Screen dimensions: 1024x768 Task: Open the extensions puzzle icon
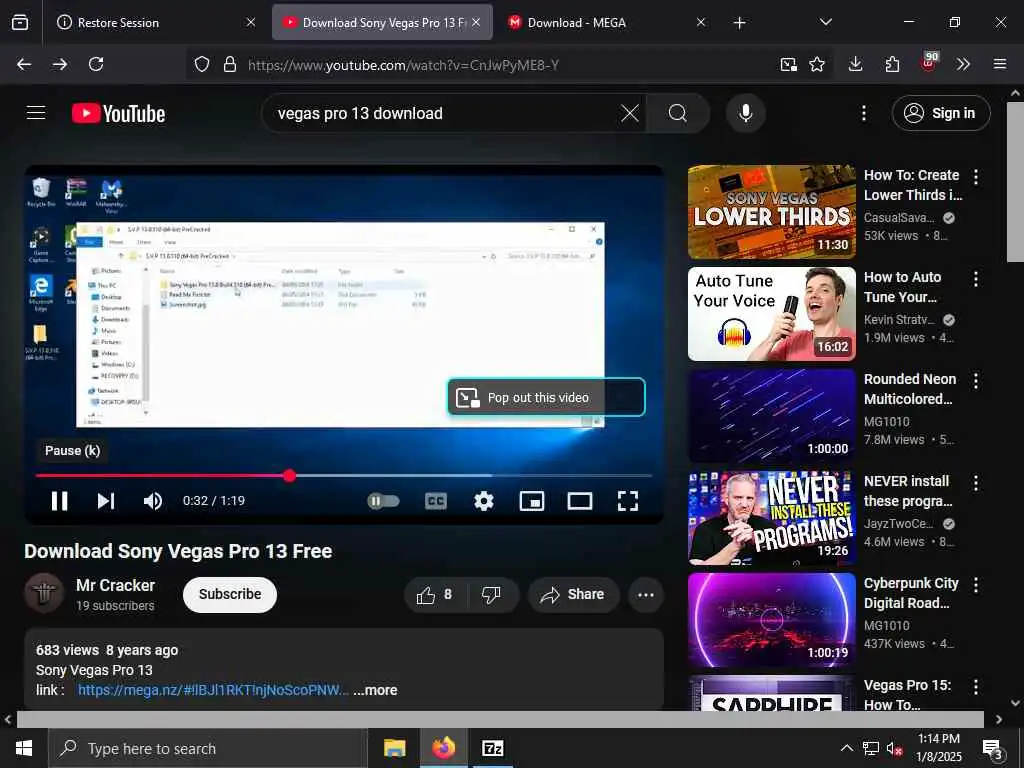pyautogui.click(x=892, y=64)
